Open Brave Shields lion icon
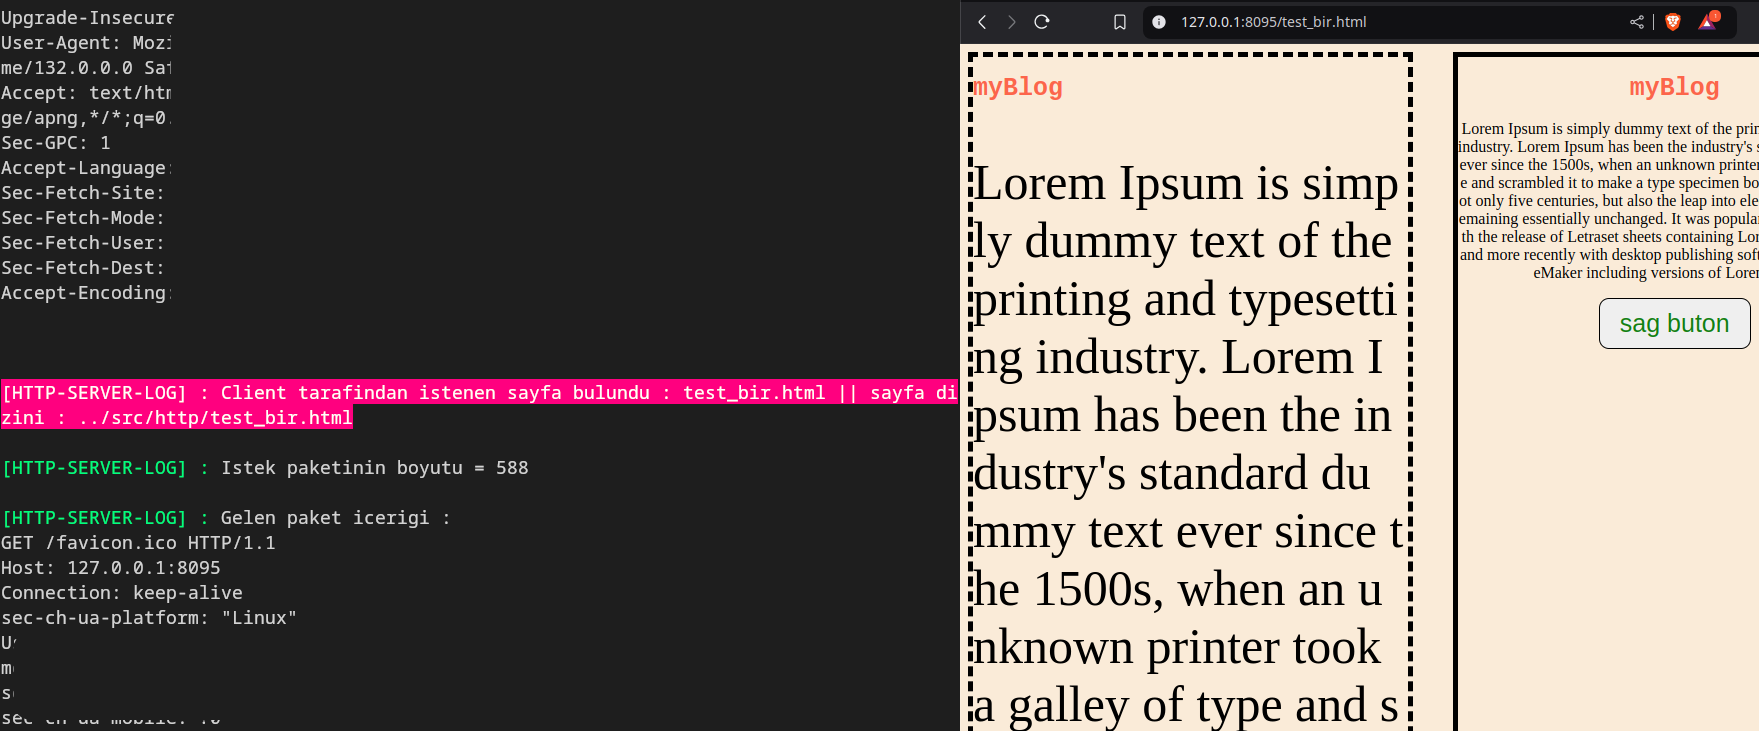Viewport: 1759px width, 731px height. (x=1673, y=22)
